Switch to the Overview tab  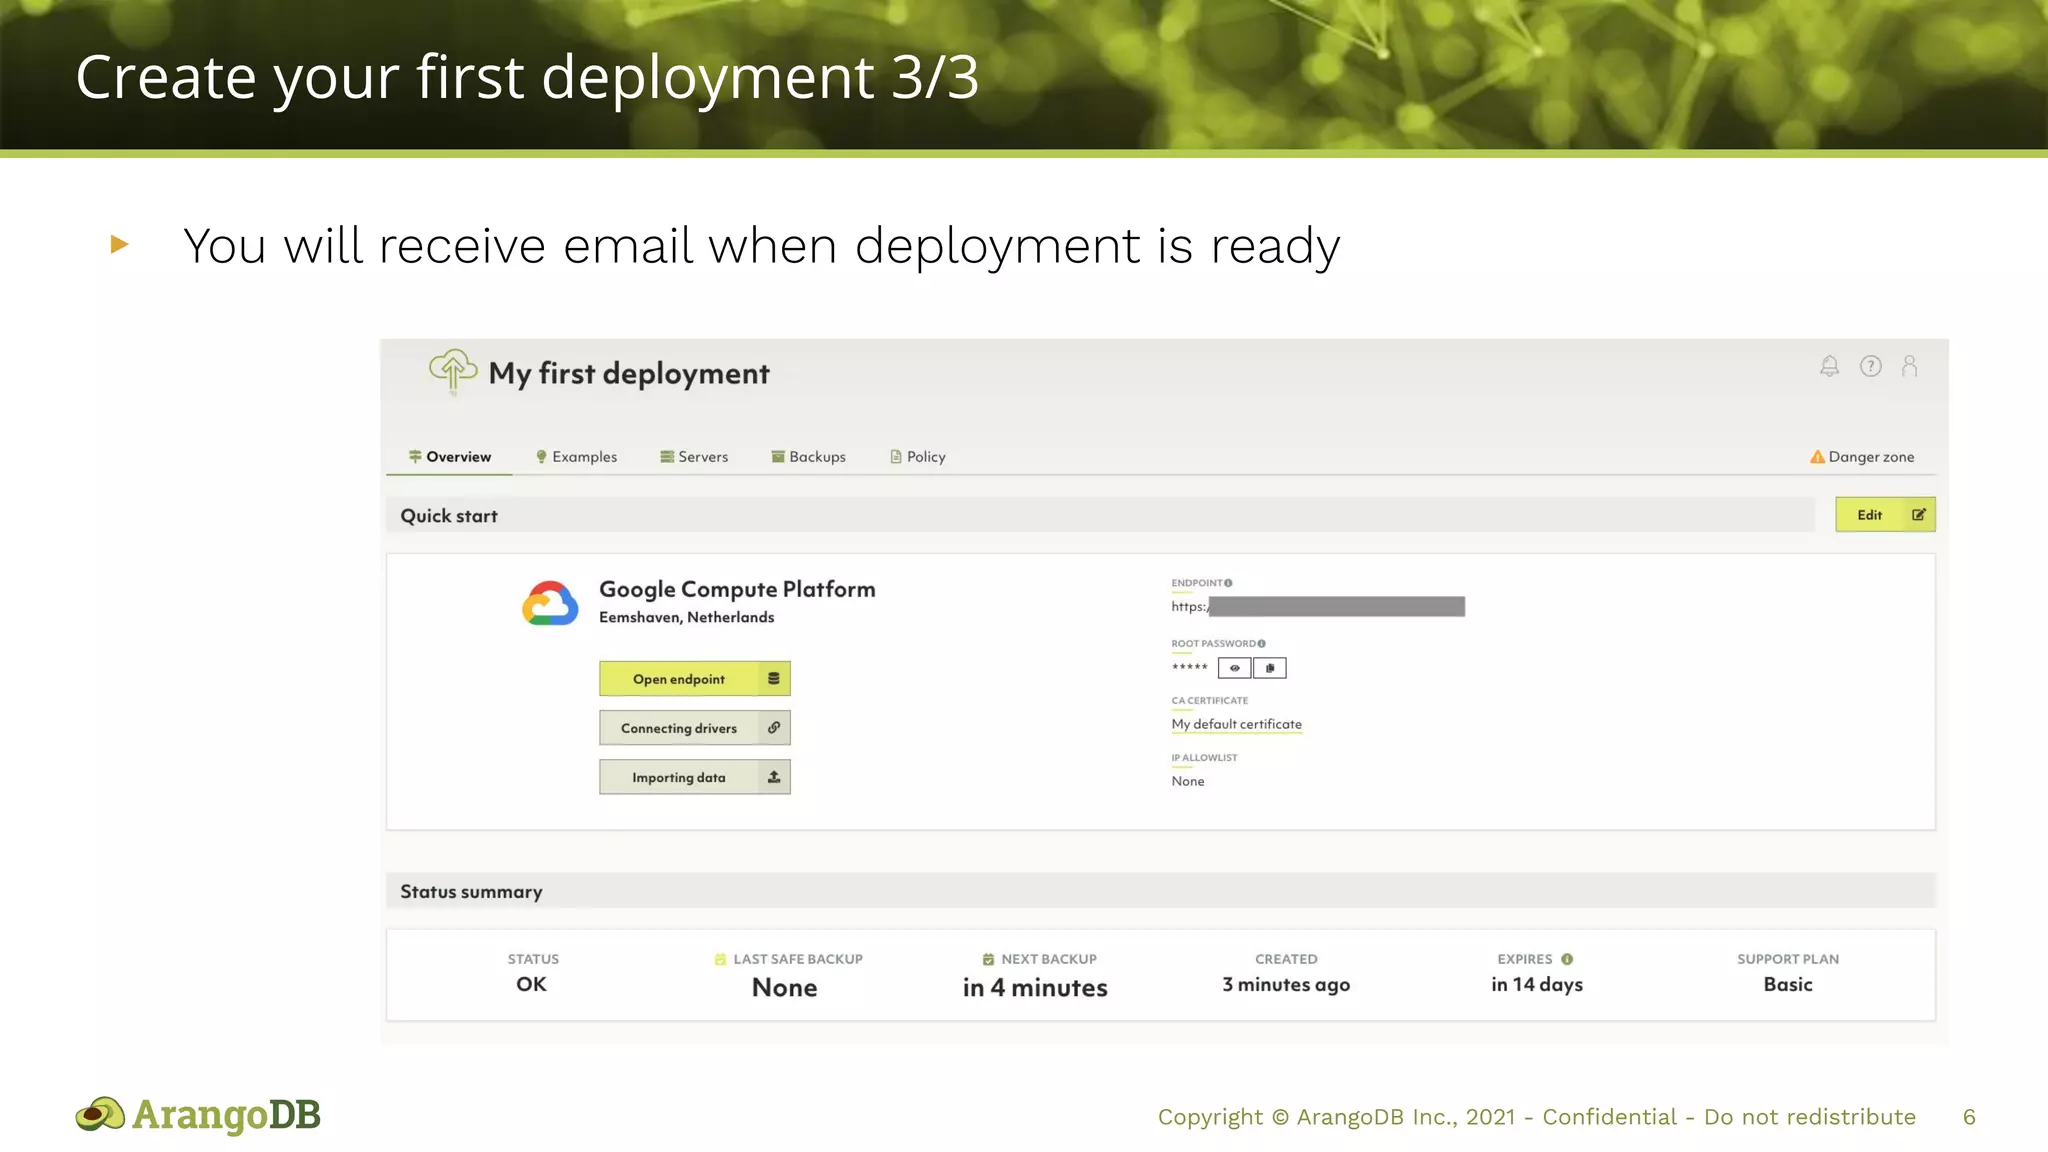[x=450, y=457]
